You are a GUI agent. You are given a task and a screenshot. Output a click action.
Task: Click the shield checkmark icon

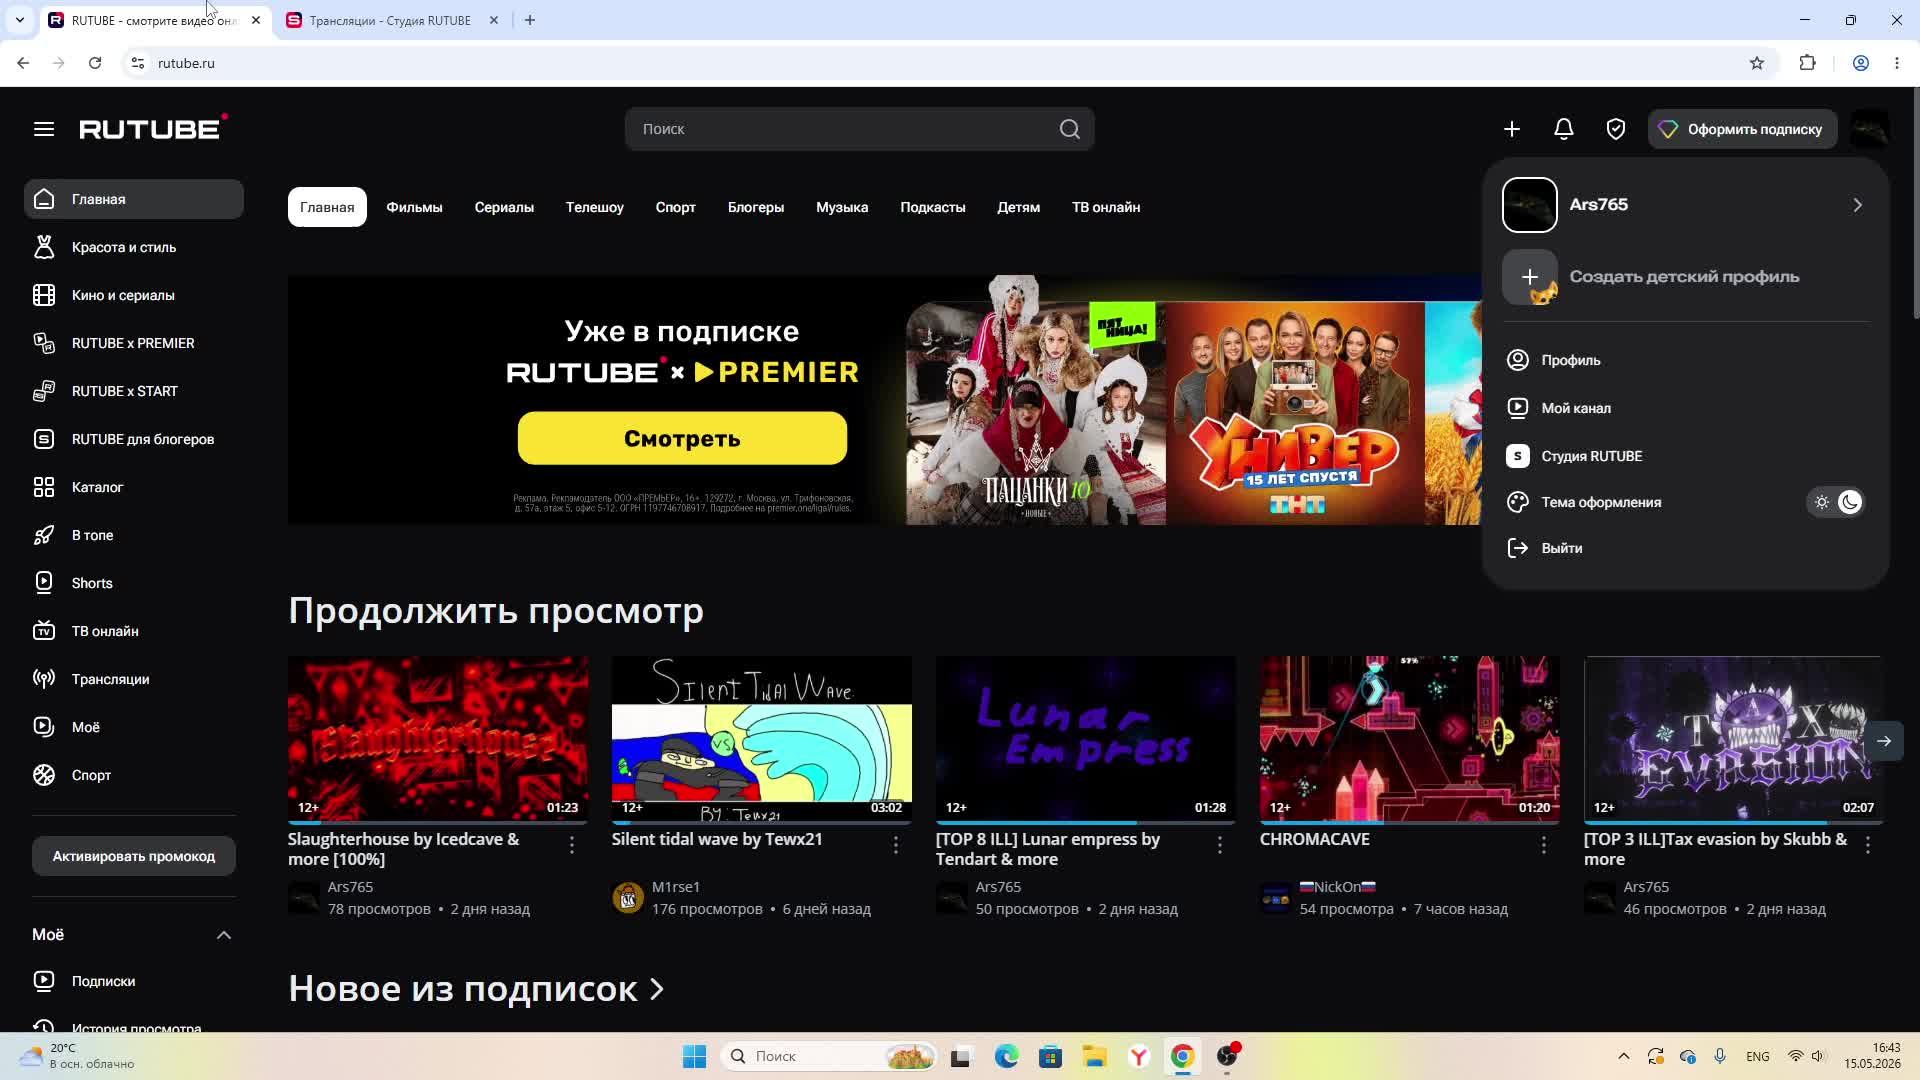(x=1616, y=129)
